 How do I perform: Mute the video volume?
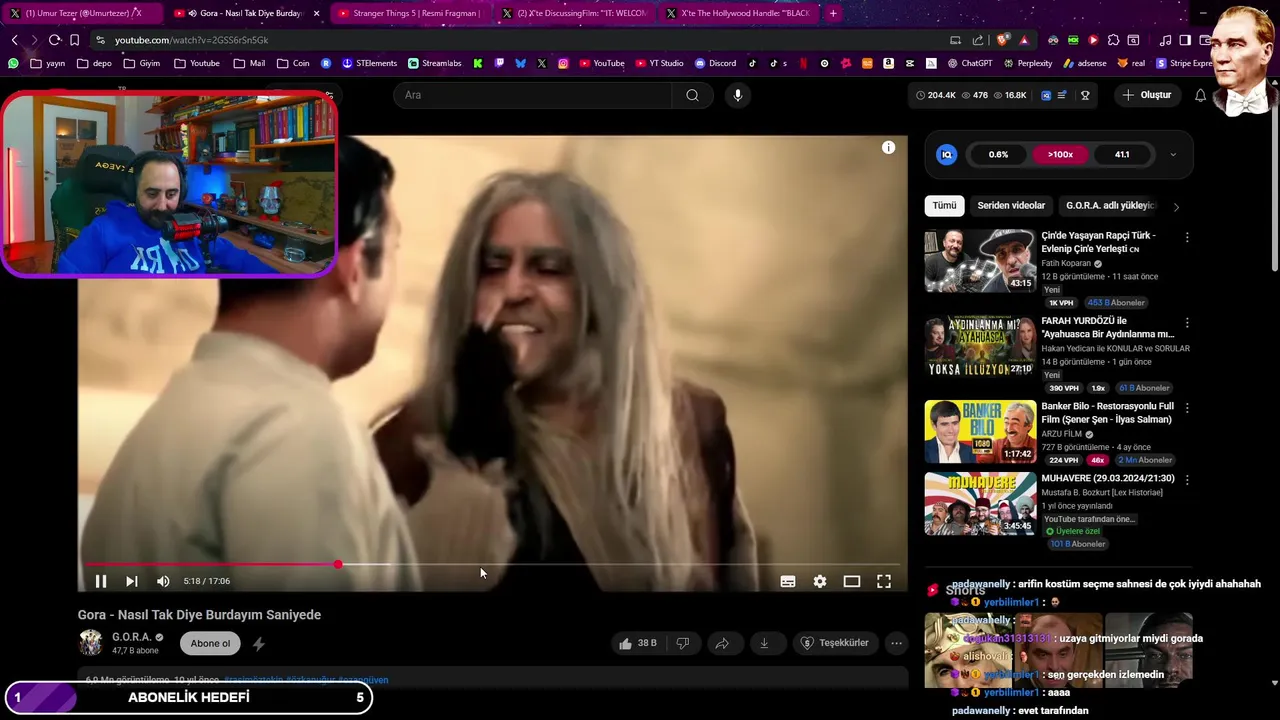pos(163,581)
